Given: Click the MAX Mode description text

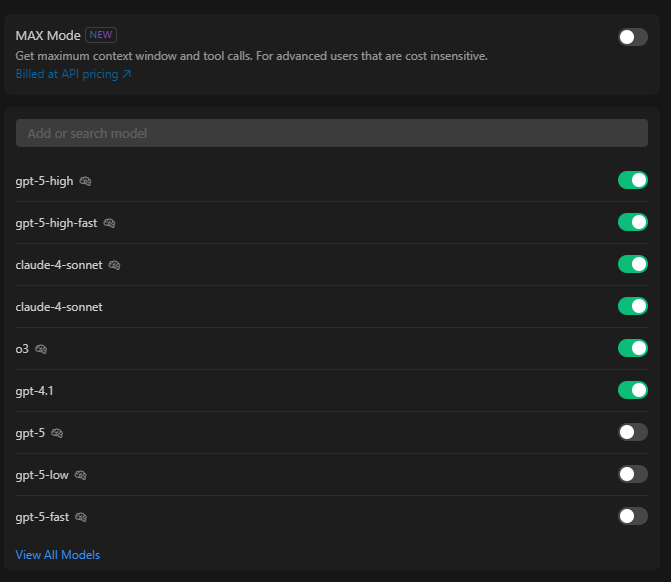Looking at the screenshot, I should pos(252,56).
